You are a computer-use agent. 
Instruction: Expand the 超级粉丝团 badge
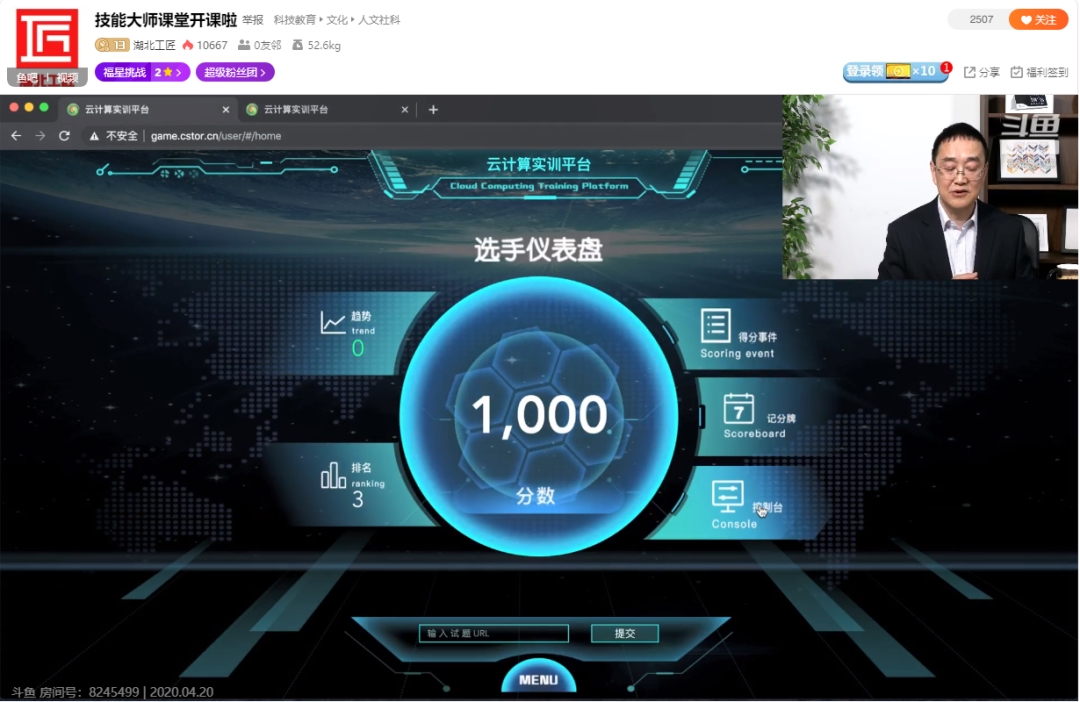(235, 72)
